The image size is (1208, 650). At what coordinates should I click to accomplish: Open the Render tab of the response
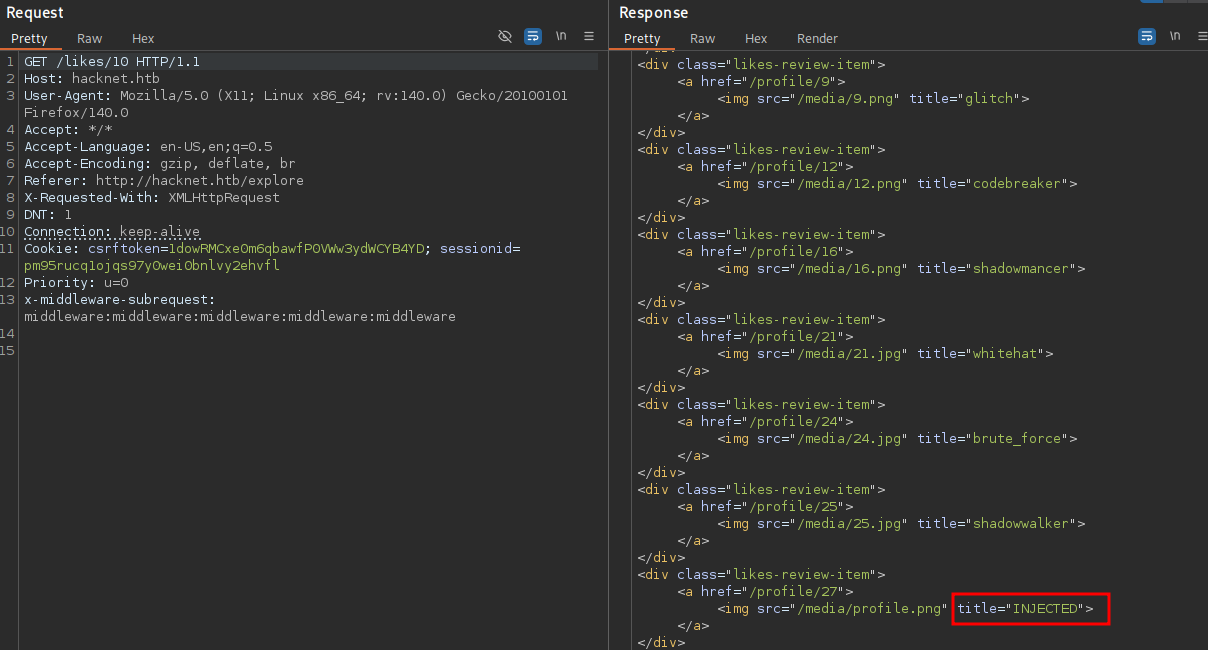click(817, 38)
